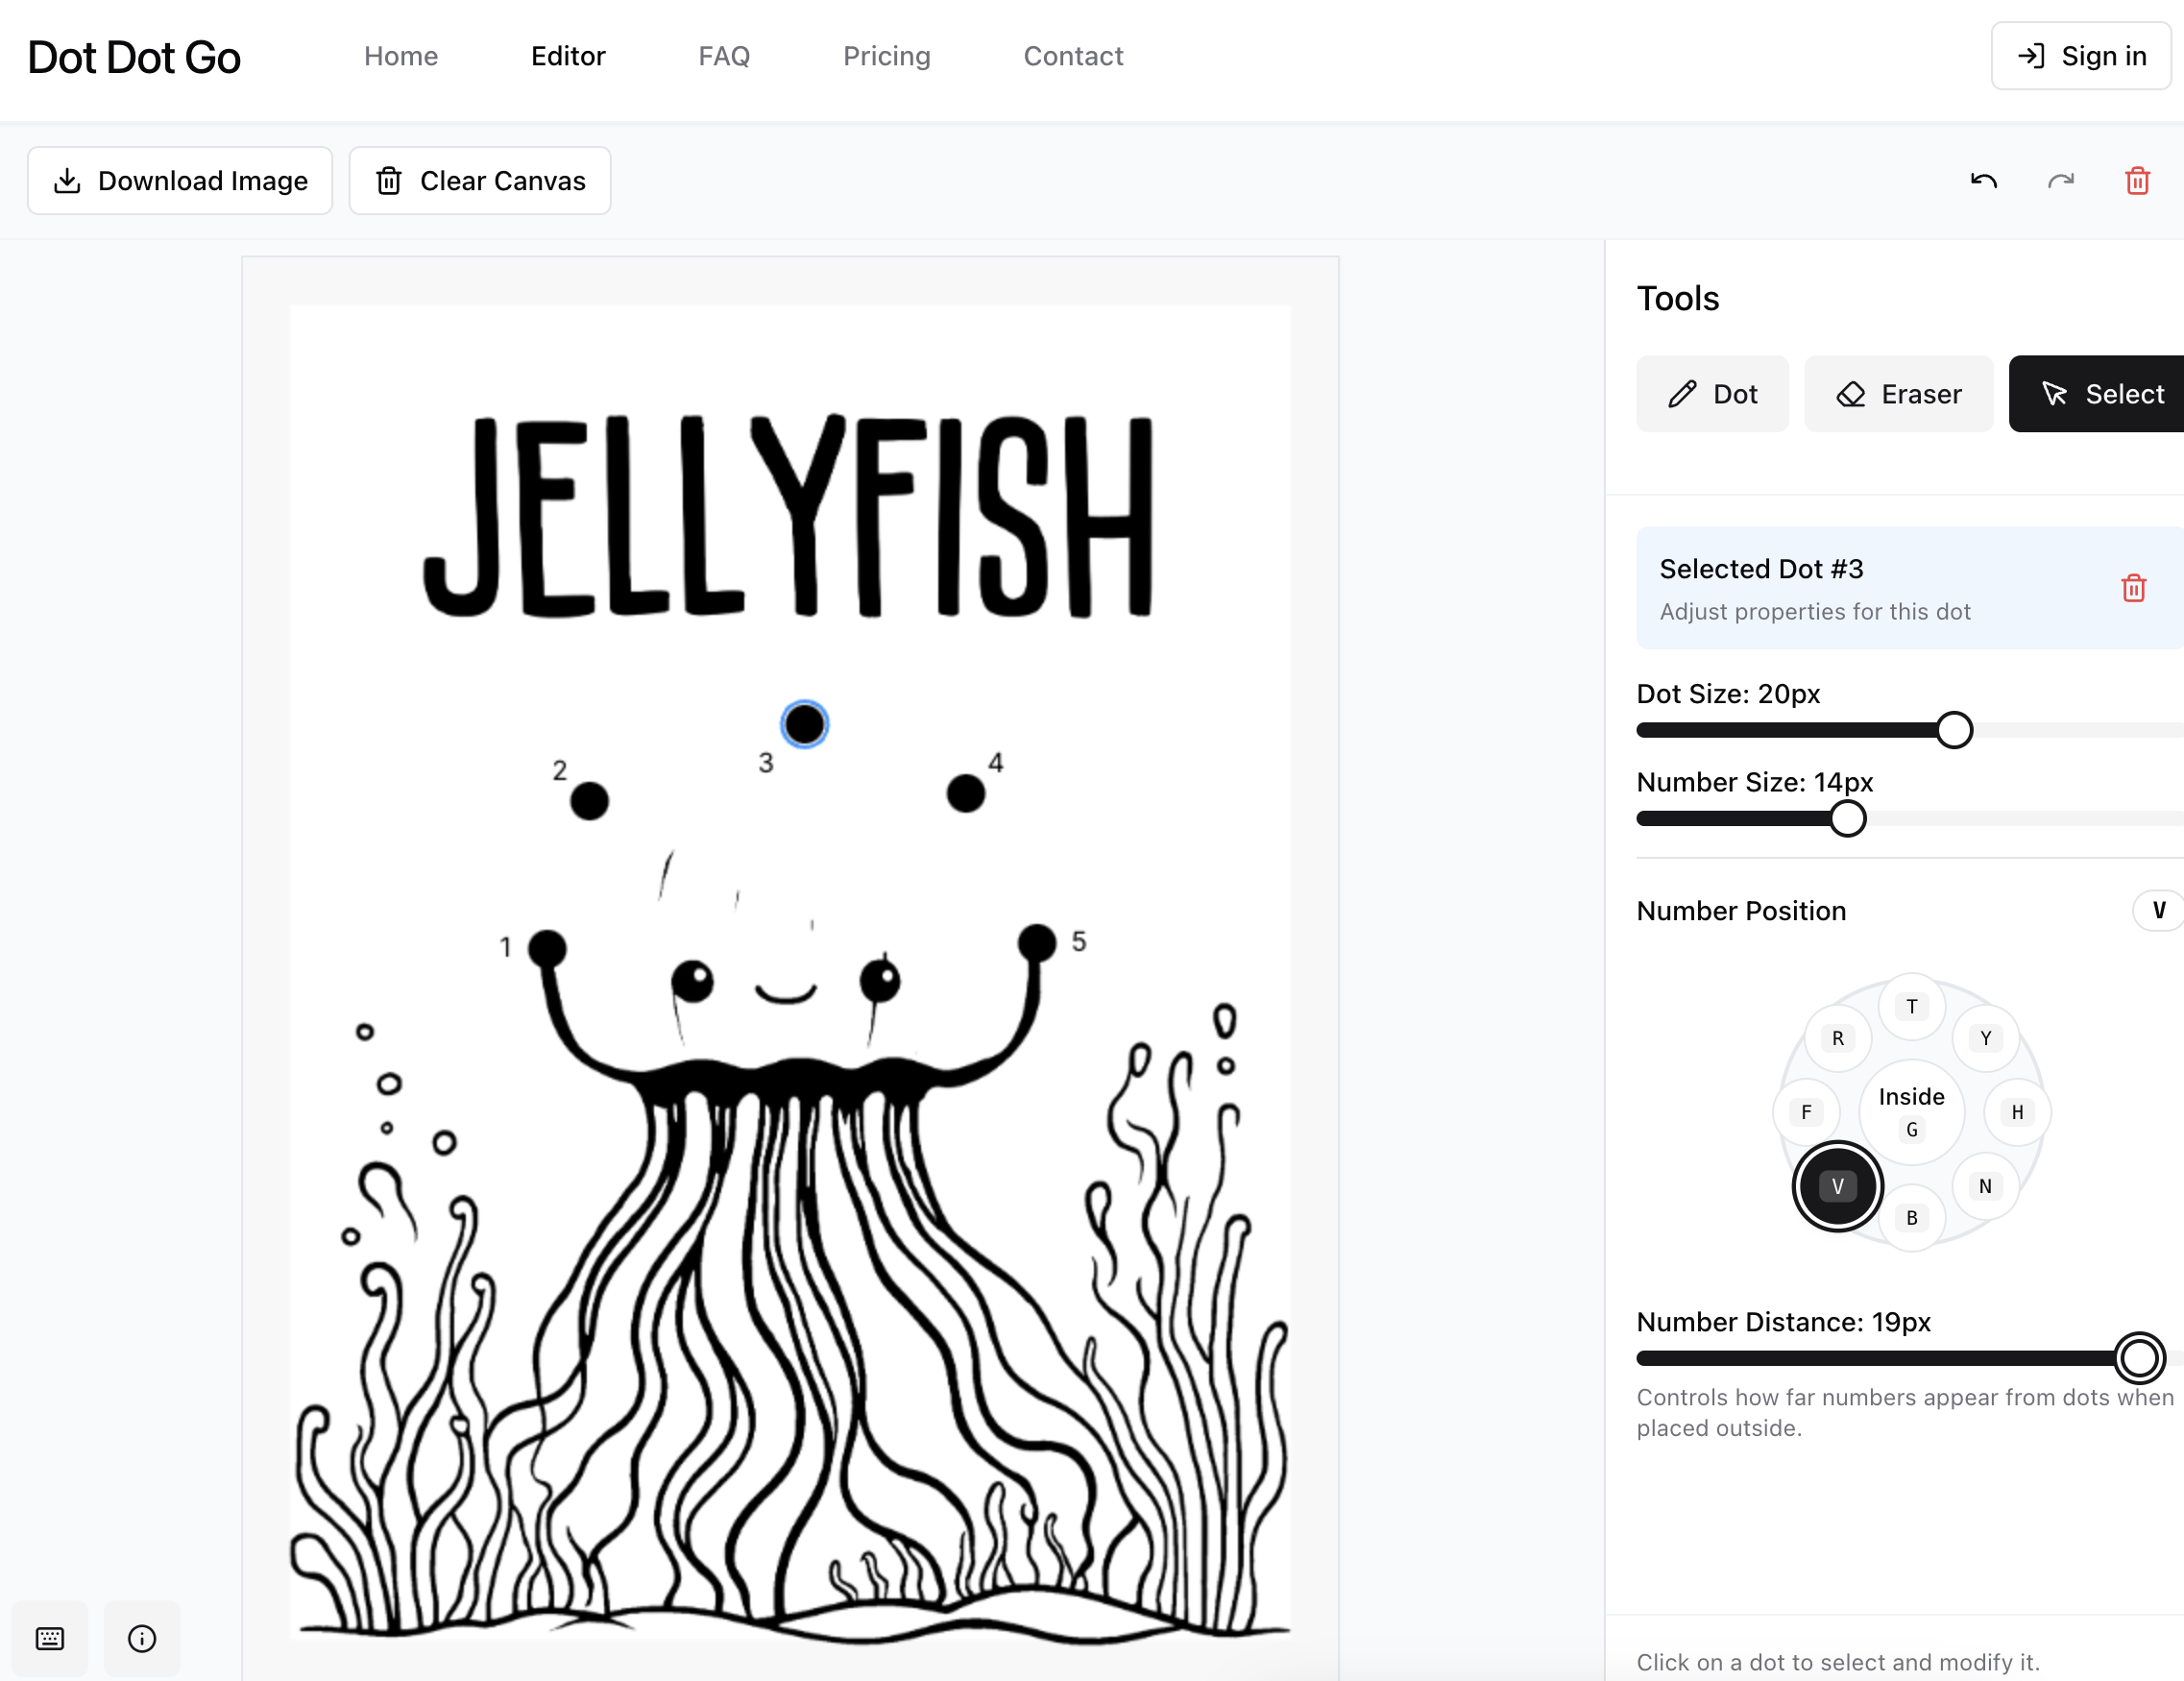Switch to the Eraser tool
Viewport: 2184px width, 1681px height.
click(x=1898, y=393)
